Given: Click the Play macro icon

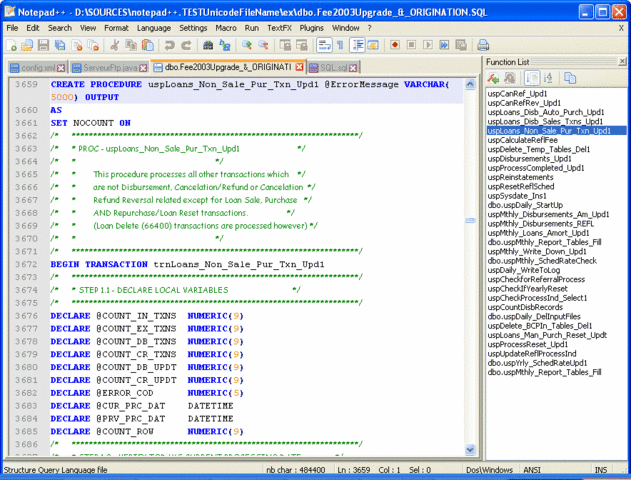Looking at the screenshot, I should coord(428,45).
